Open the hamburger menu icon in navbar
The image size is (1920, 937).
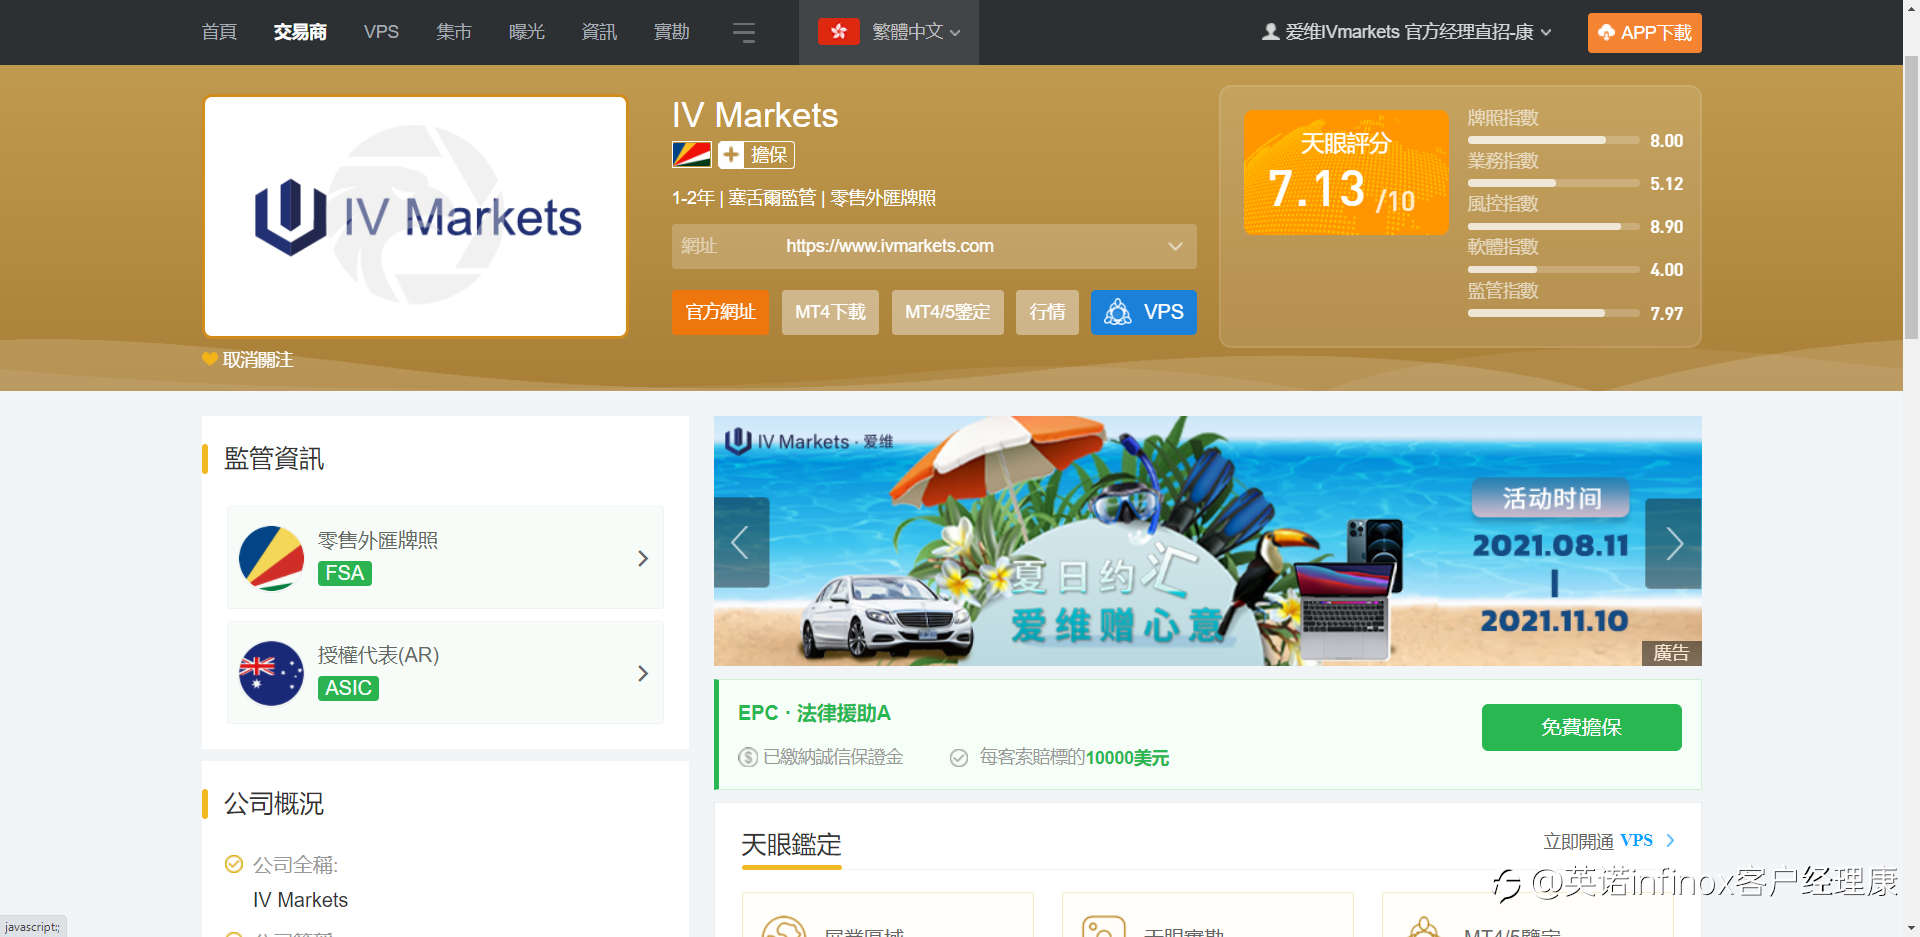(743, 33)
